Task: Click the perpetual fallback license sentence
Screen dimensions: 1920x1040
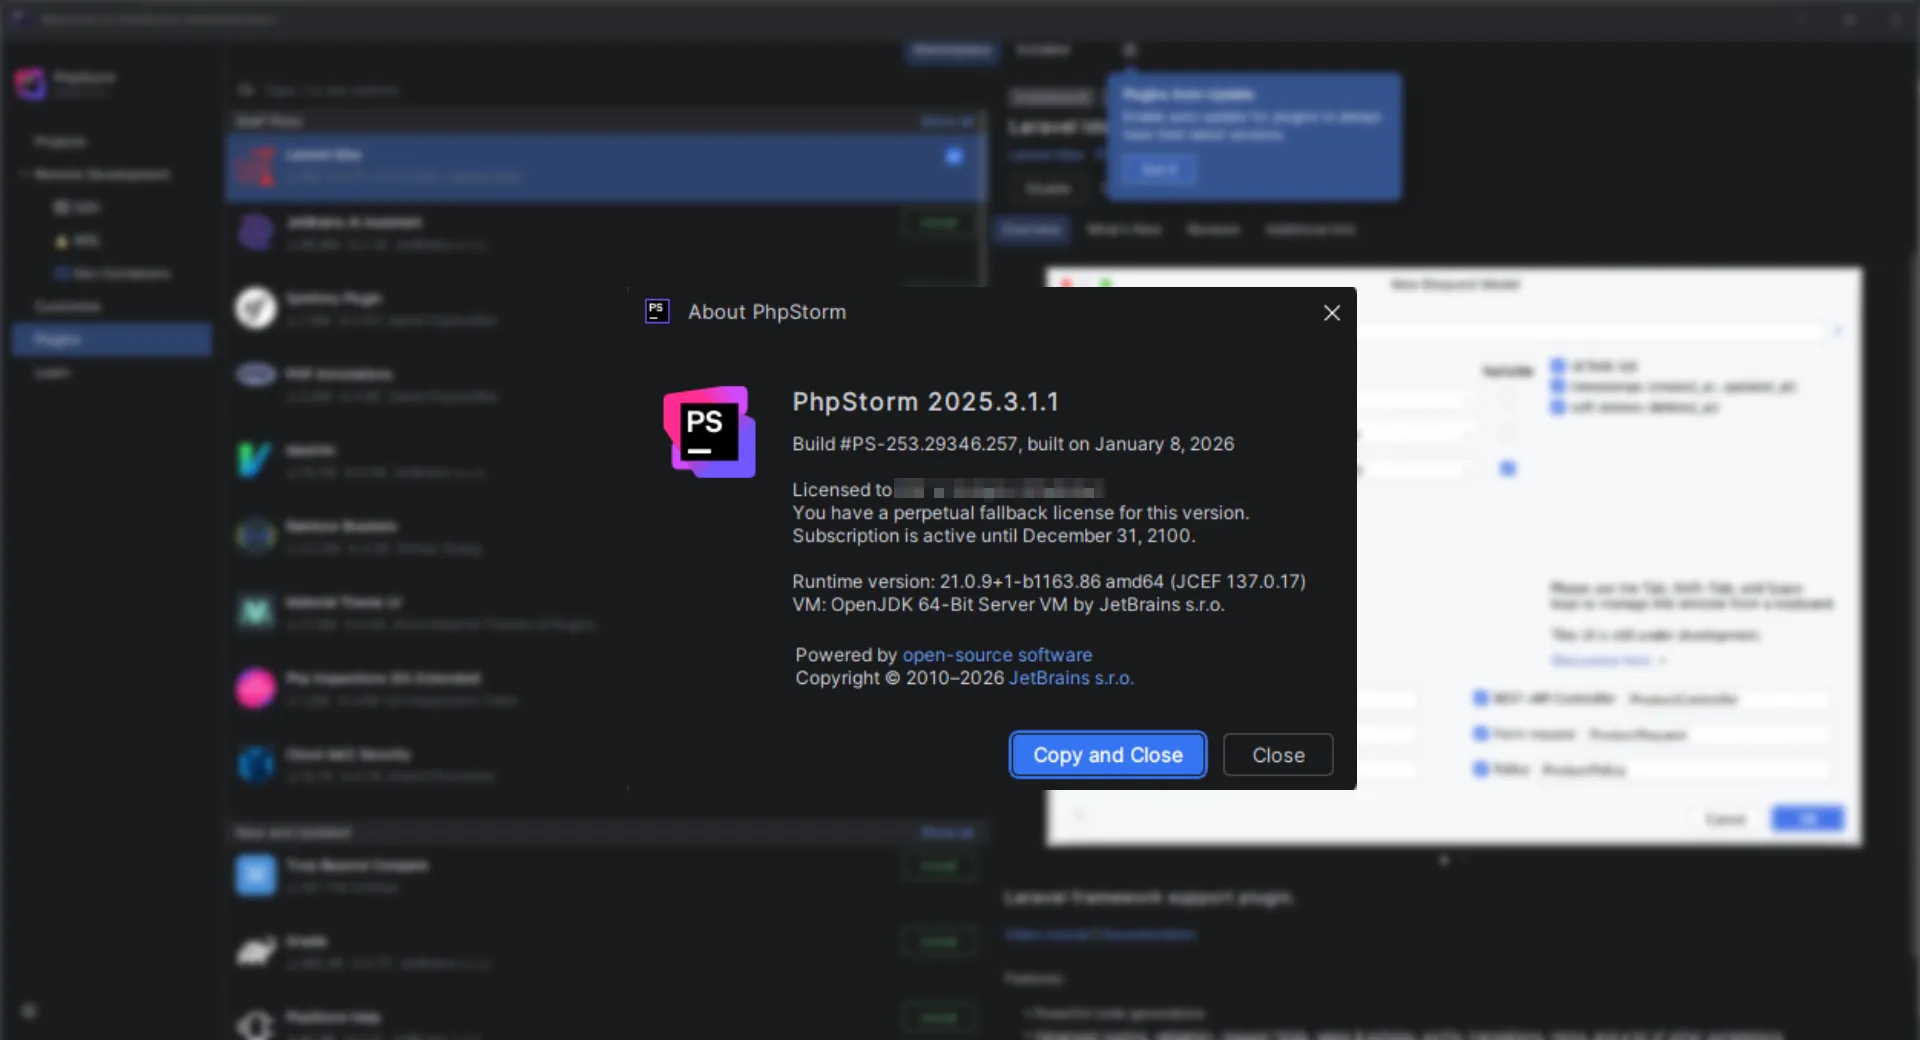Action: pos(1021,513)
